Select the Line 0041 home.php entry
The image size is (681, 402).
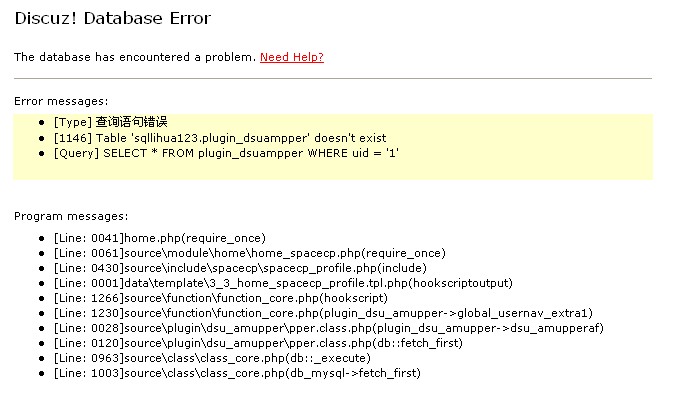159,238
